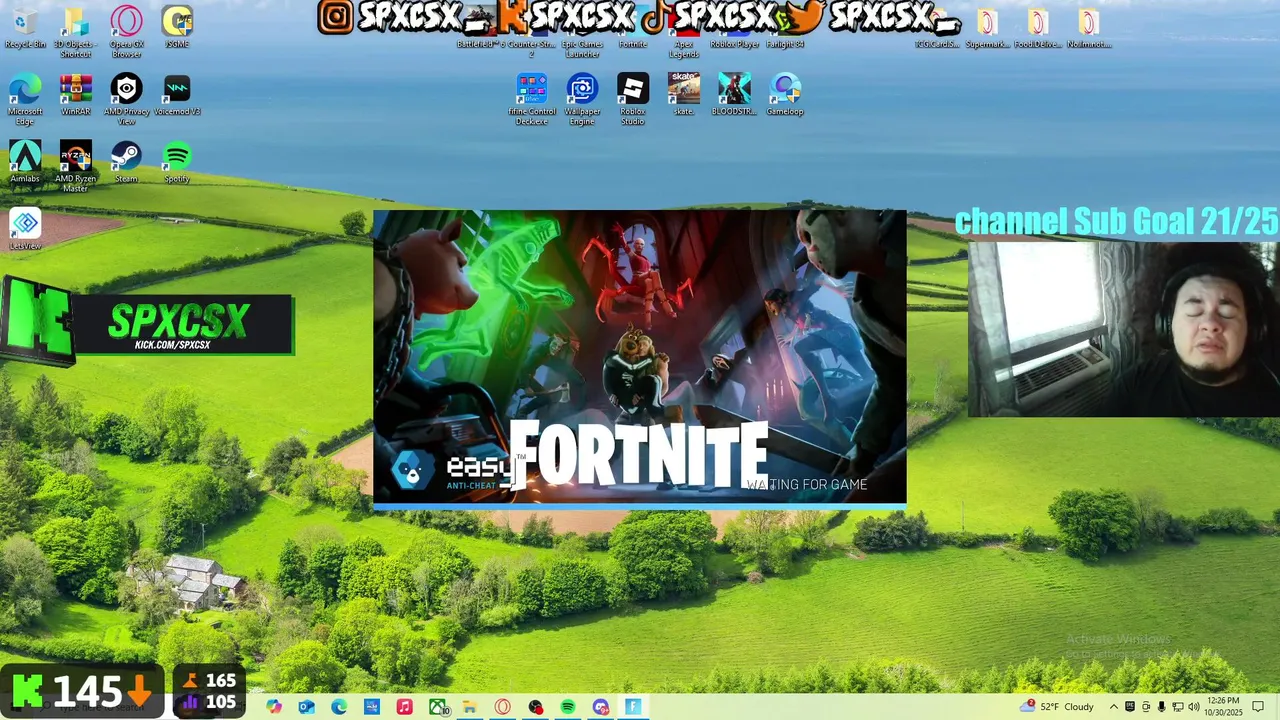Select the Gameloop desktop icon
1280x720 pixels.
pos(785,95)
